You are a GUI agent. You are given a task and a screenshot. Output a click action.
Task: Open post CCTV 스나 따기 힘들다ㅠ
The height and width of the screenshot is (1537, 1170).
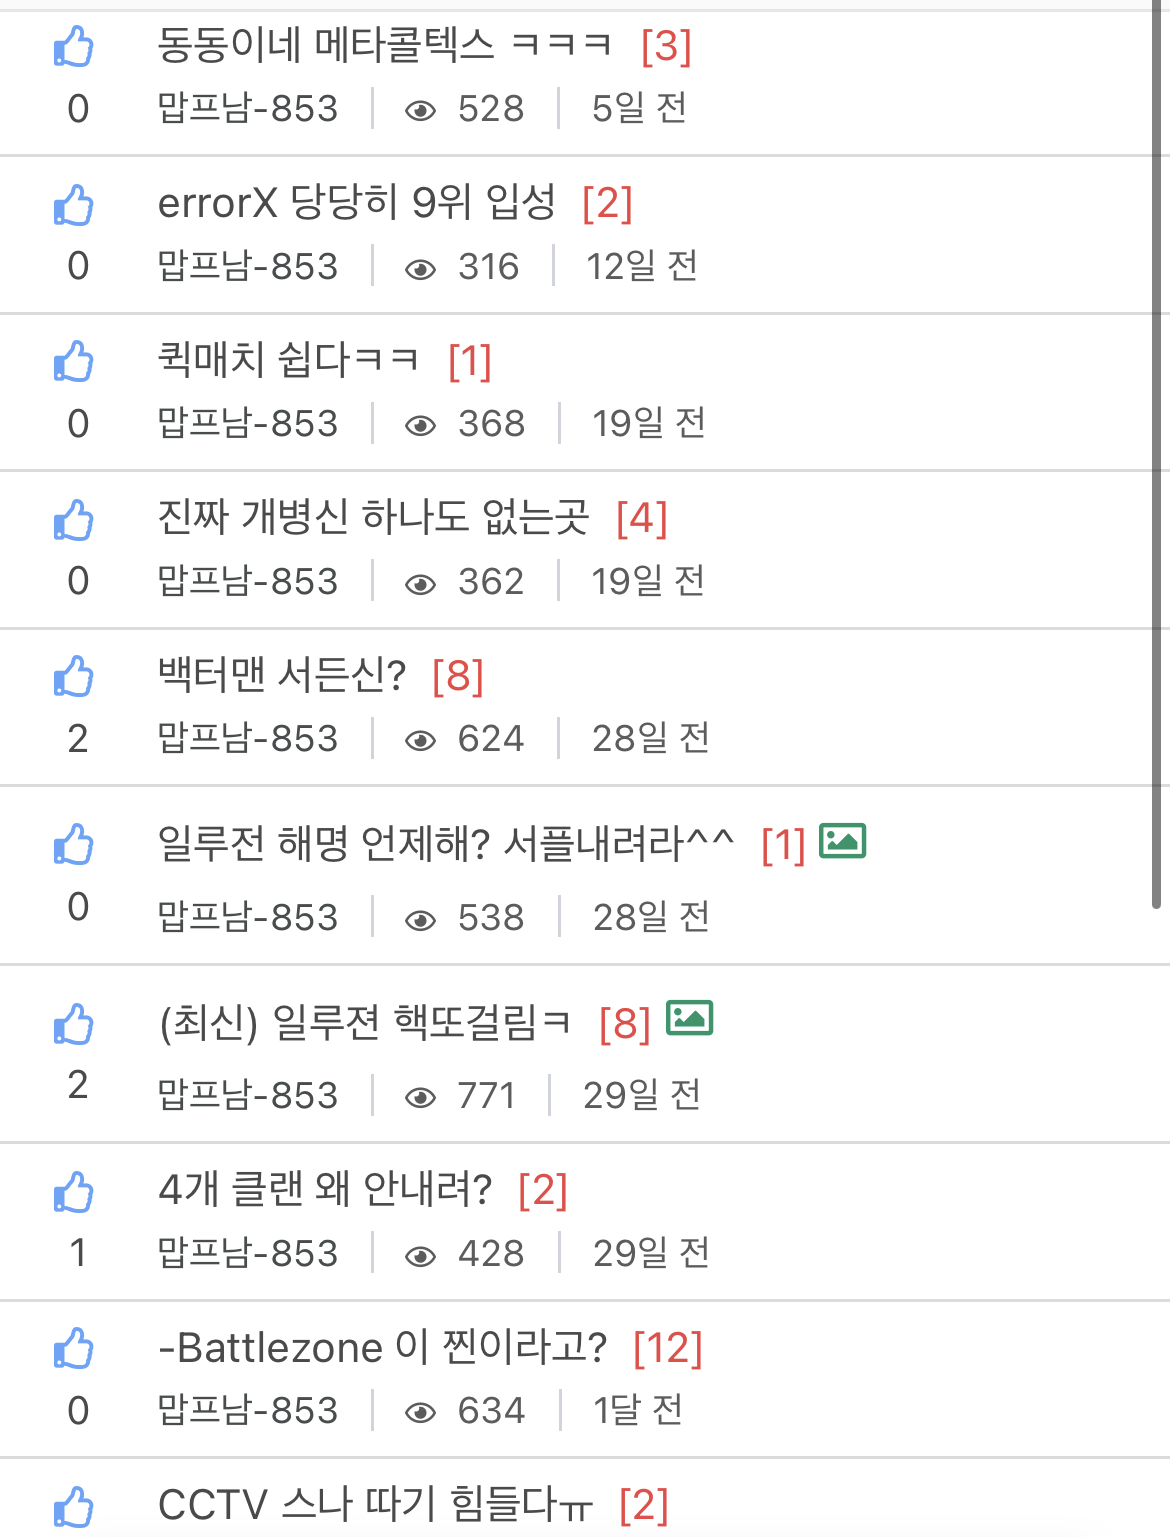coord(375,1505)
